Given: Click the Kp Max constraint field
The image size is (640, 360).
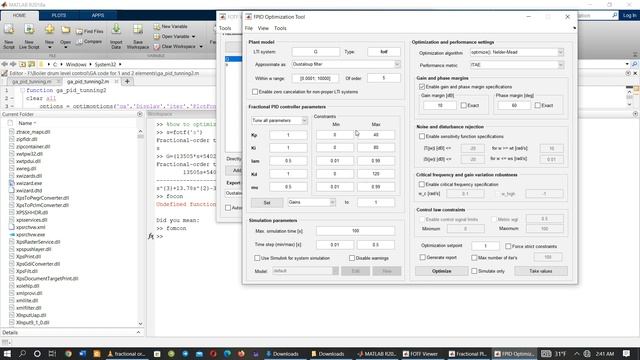Looking at the screenshot, I should 376,135.
